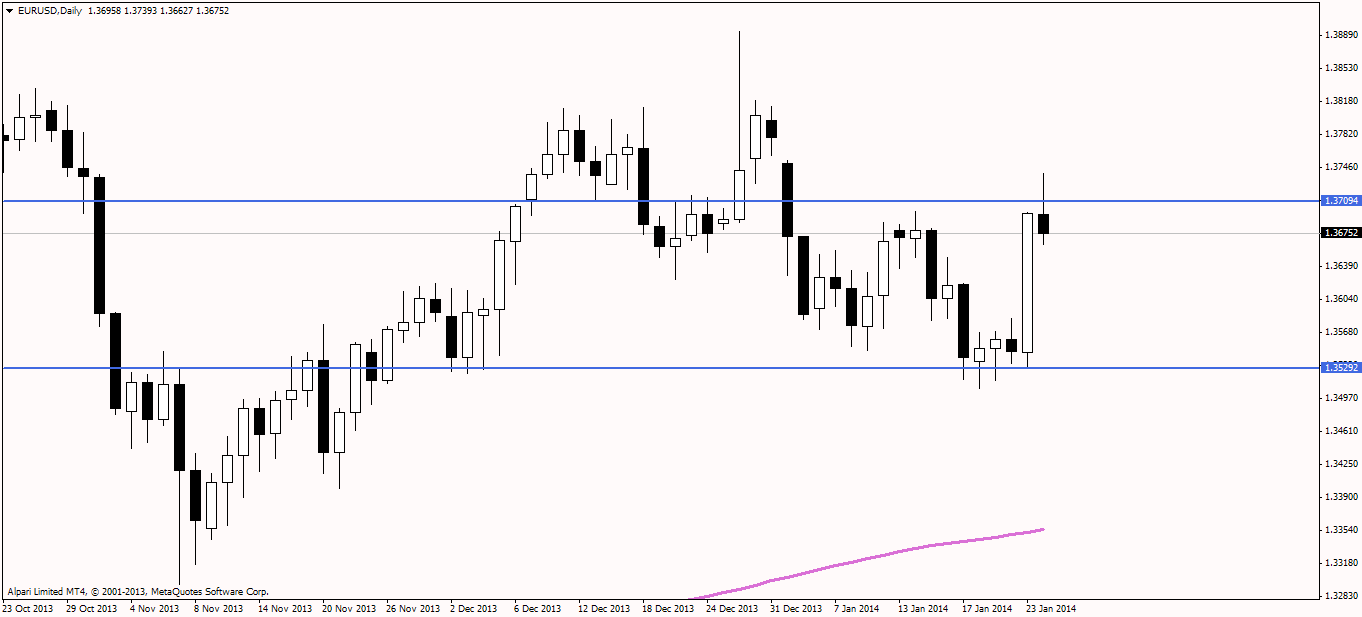
Task: Click the 2 Dec 2013 date label
Action: click(x=474, y=608)
